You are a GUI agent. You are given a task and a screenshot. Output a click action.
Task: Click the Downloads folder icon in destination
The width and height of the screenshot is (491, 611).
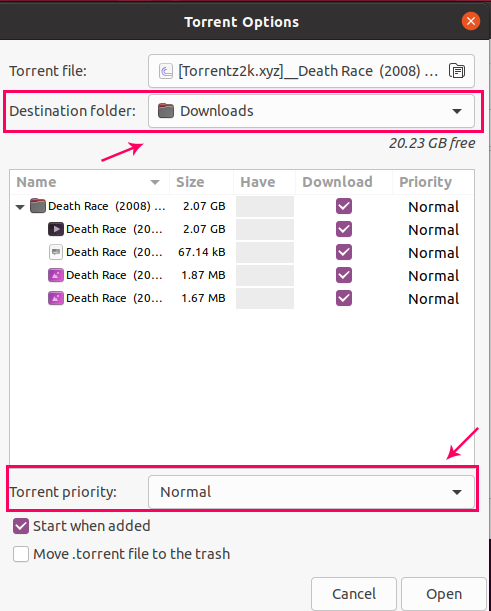(x=166, y=111)
